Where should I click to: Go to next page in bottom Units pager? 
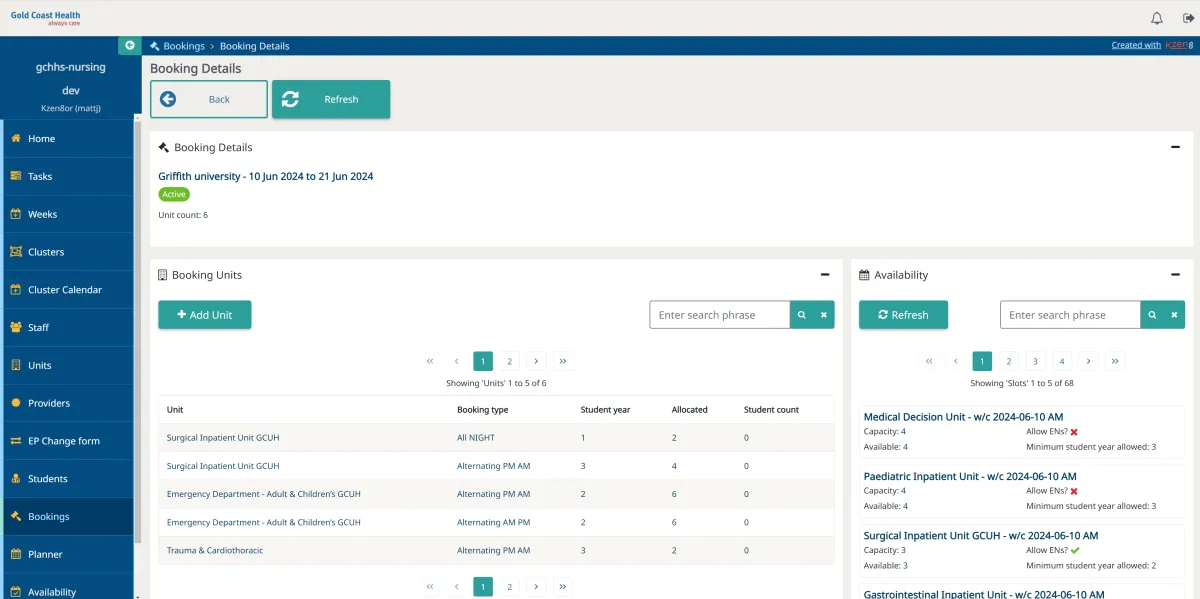(x=536, y=587)
